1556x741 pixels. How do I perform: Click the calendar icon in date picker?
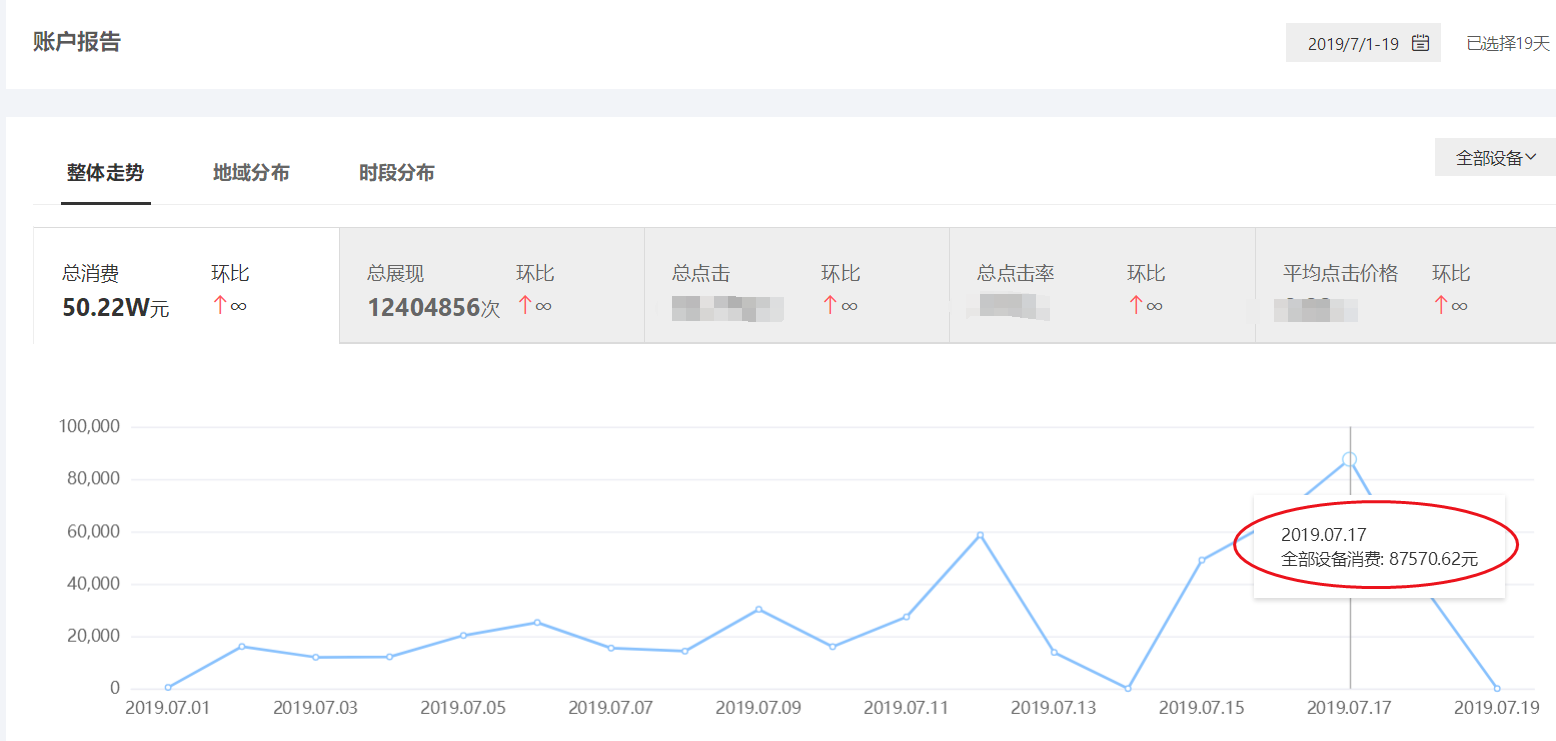[1420, 43]
